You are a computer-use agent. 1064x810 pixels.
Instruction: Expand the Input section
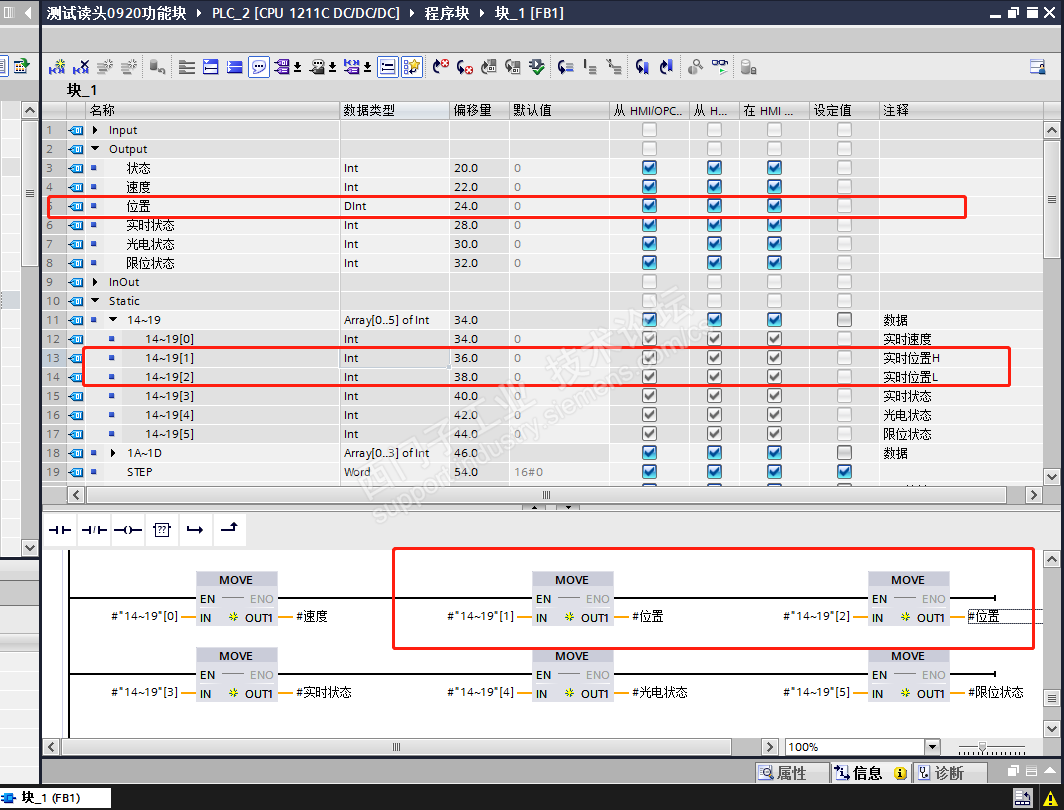point(95,130)
